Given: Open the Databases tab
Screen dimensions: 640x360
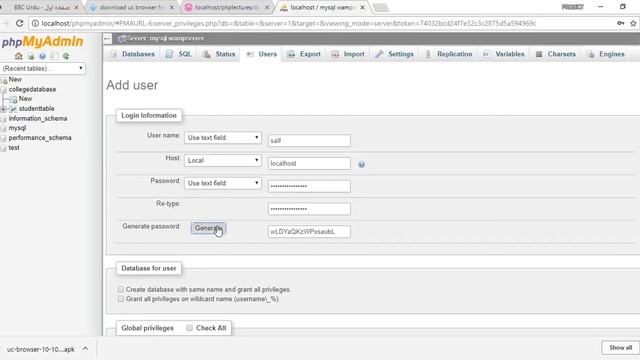Looking at the screenshot, I should pos(132,54).
